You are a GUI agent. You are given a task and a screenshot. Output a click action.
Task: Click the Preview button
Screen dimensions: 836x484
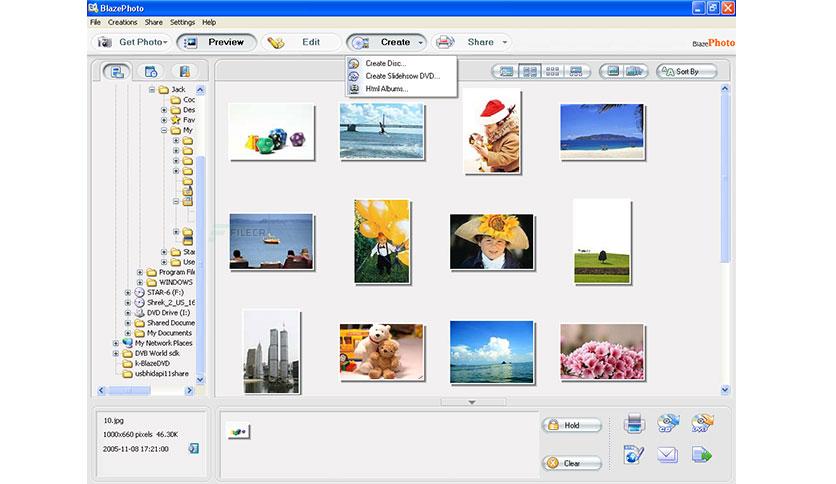tap(216, 43)
